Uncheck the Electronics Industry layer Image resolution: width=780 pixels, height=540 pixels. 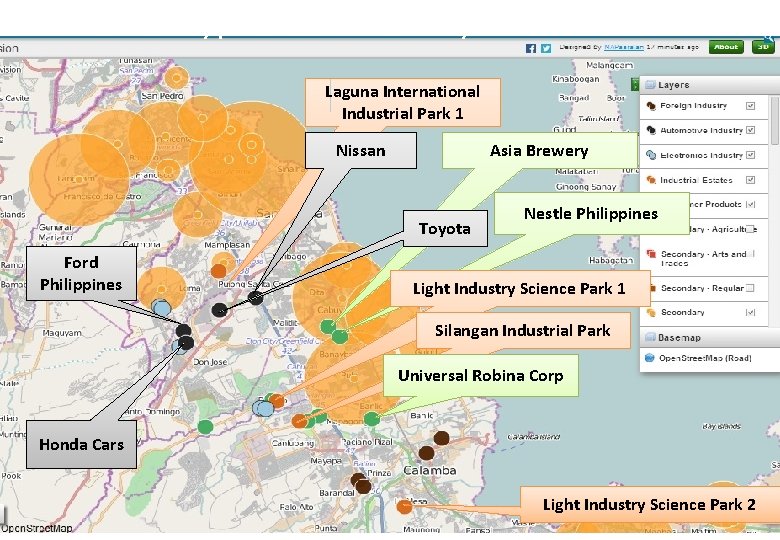coord(750,155)
